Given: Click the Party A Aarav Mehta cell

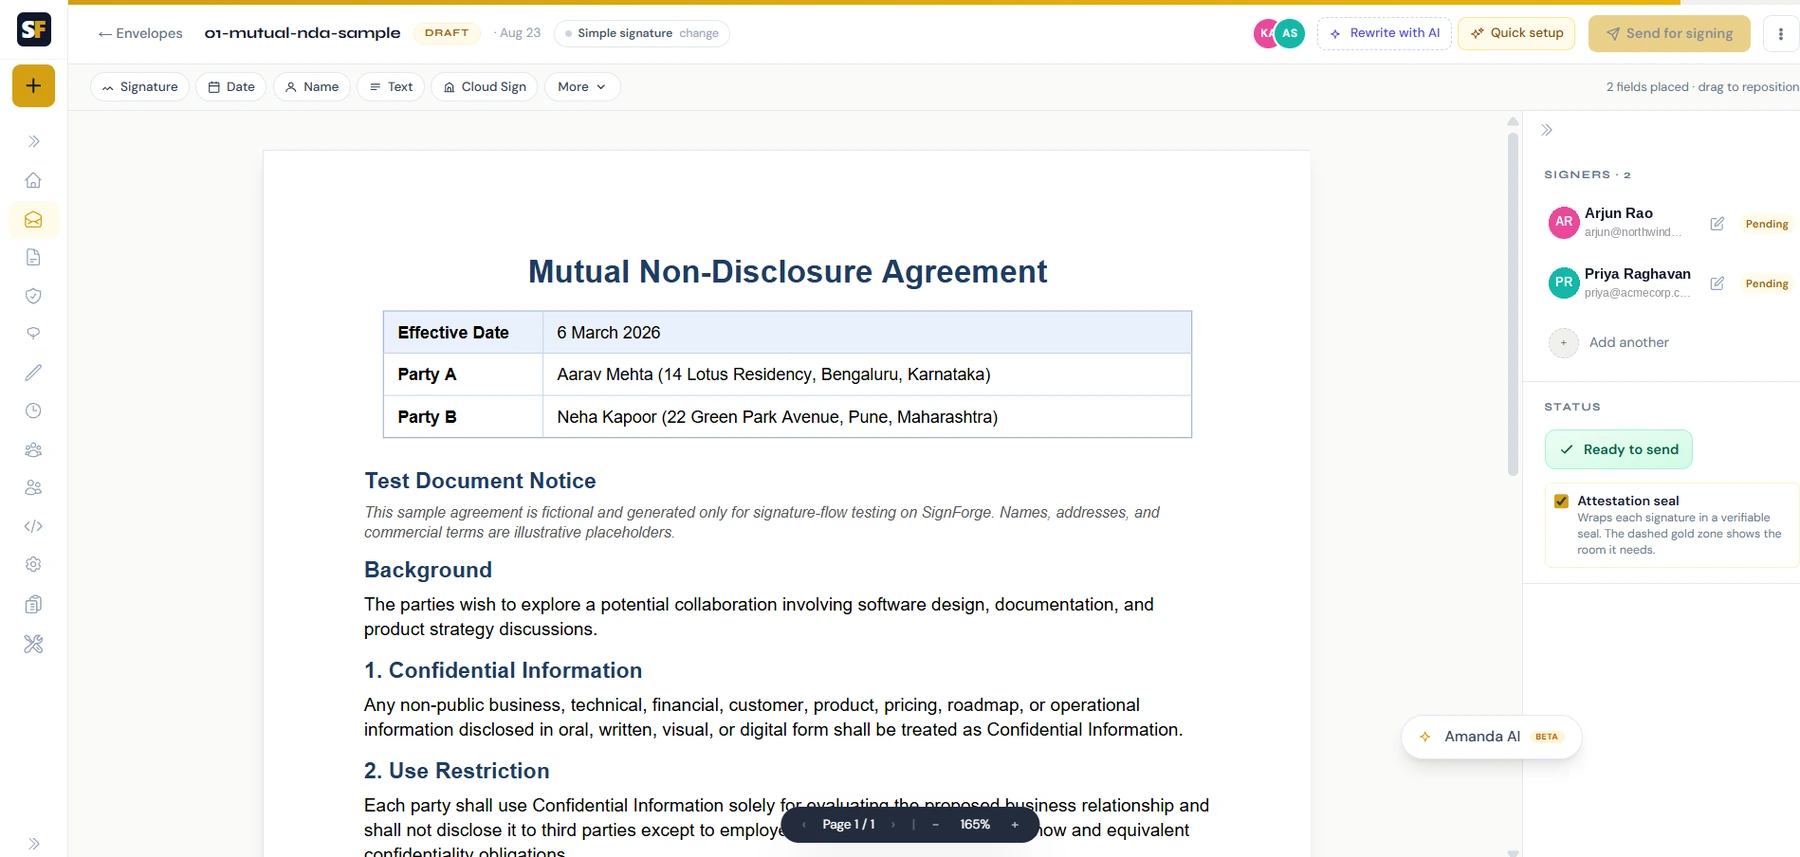Looking at the screenshot, I should click(866, 374).
